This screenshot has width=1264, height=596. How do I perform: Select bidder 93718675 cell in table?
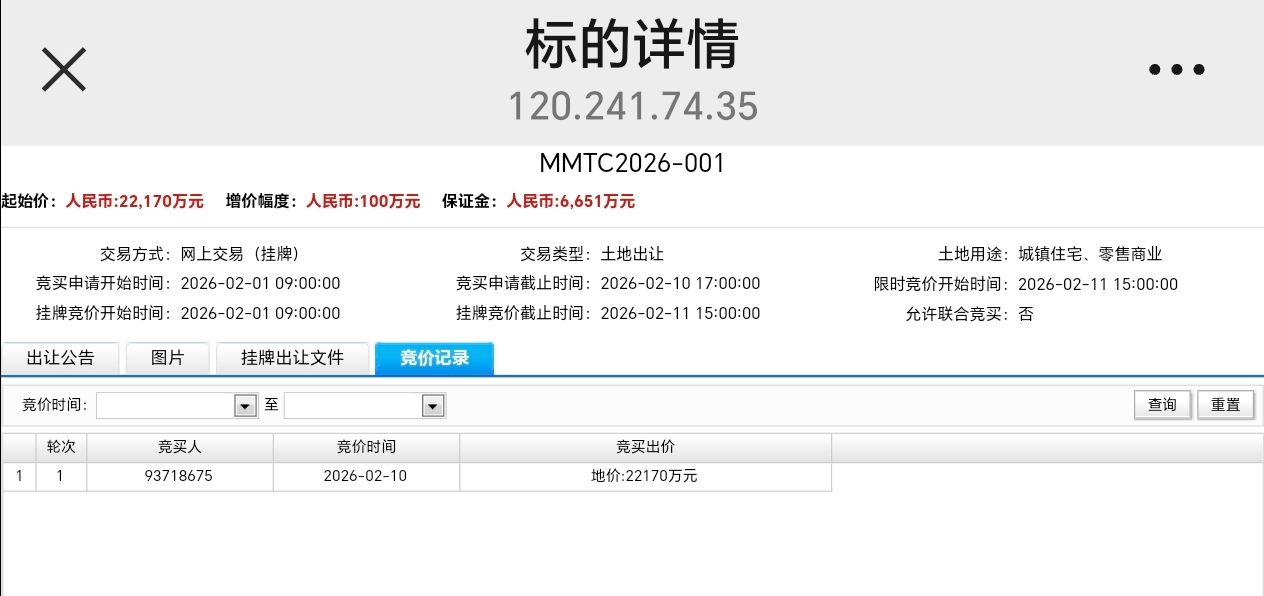[x=179, y=476]
